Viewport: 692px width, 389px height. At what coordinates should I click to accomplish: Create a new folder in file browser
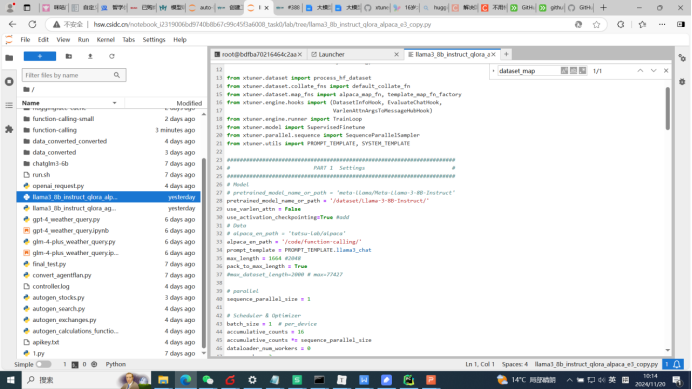(x=68, y=57)
